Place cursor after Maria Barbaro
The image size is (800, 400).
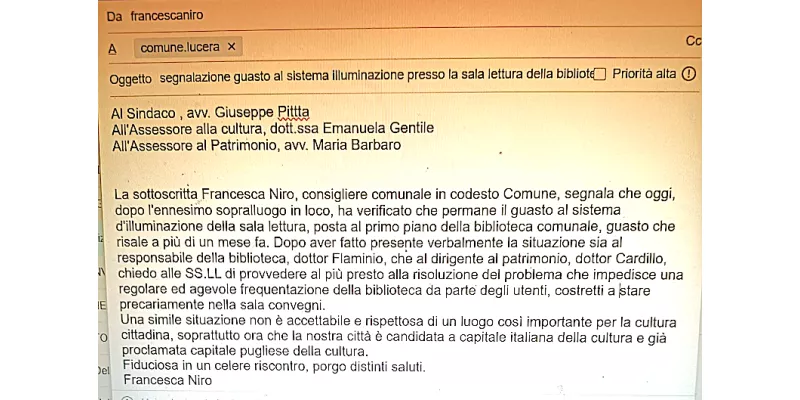(x=402, y=145)
